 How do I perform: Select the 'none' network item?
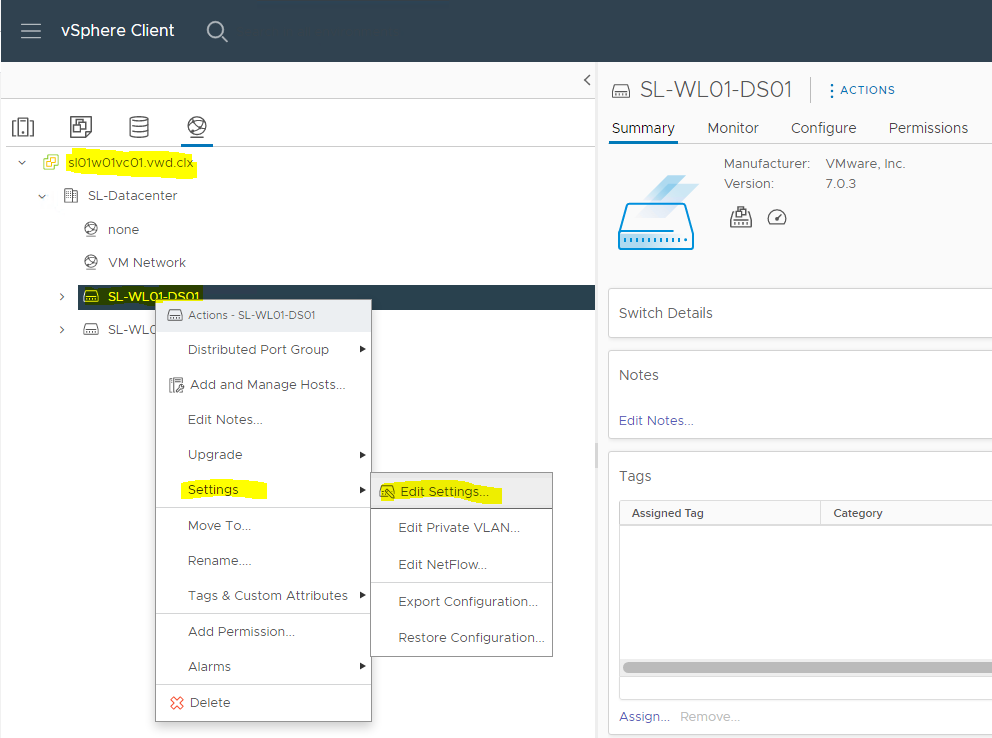tap(123, 230)
